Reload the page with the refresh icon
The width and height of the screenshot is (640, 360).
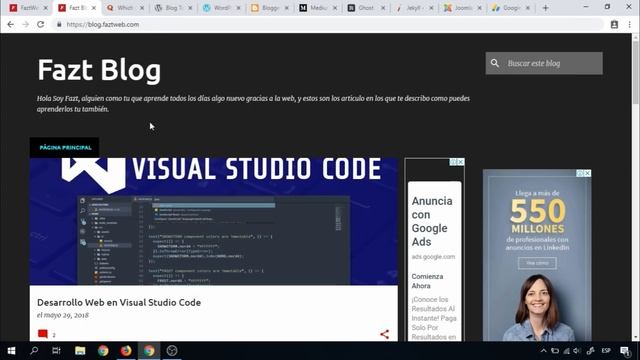(40, 24)
